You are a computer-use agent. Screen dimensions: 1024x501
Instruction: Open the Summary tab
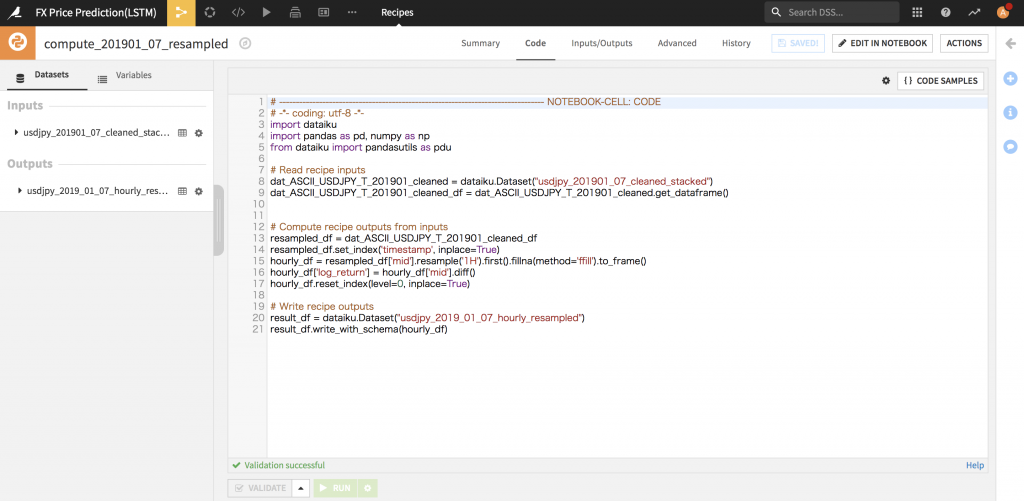click(x=480, y=43)
